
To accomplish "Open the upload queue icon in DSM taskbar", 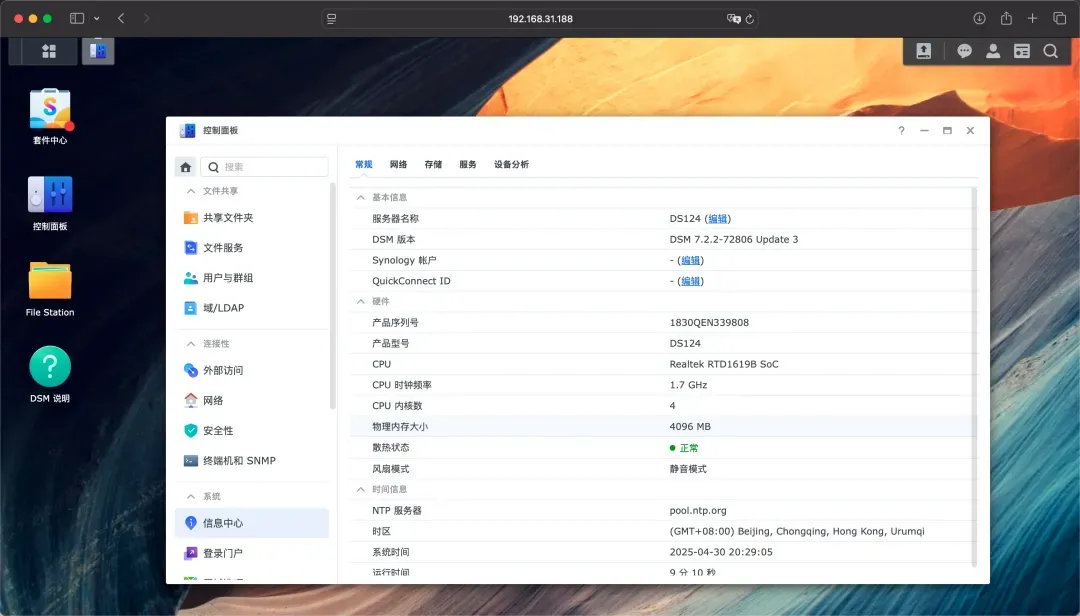I will click(924, 51).
